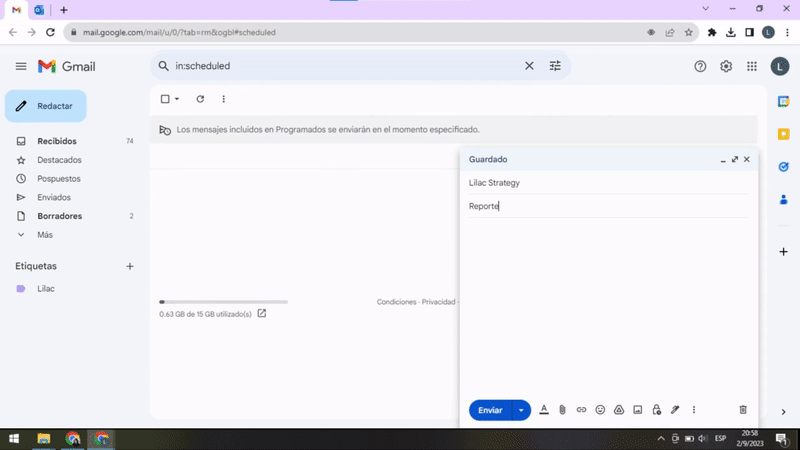
Task: Insert an emoji
Action: [x=600, y=410]
